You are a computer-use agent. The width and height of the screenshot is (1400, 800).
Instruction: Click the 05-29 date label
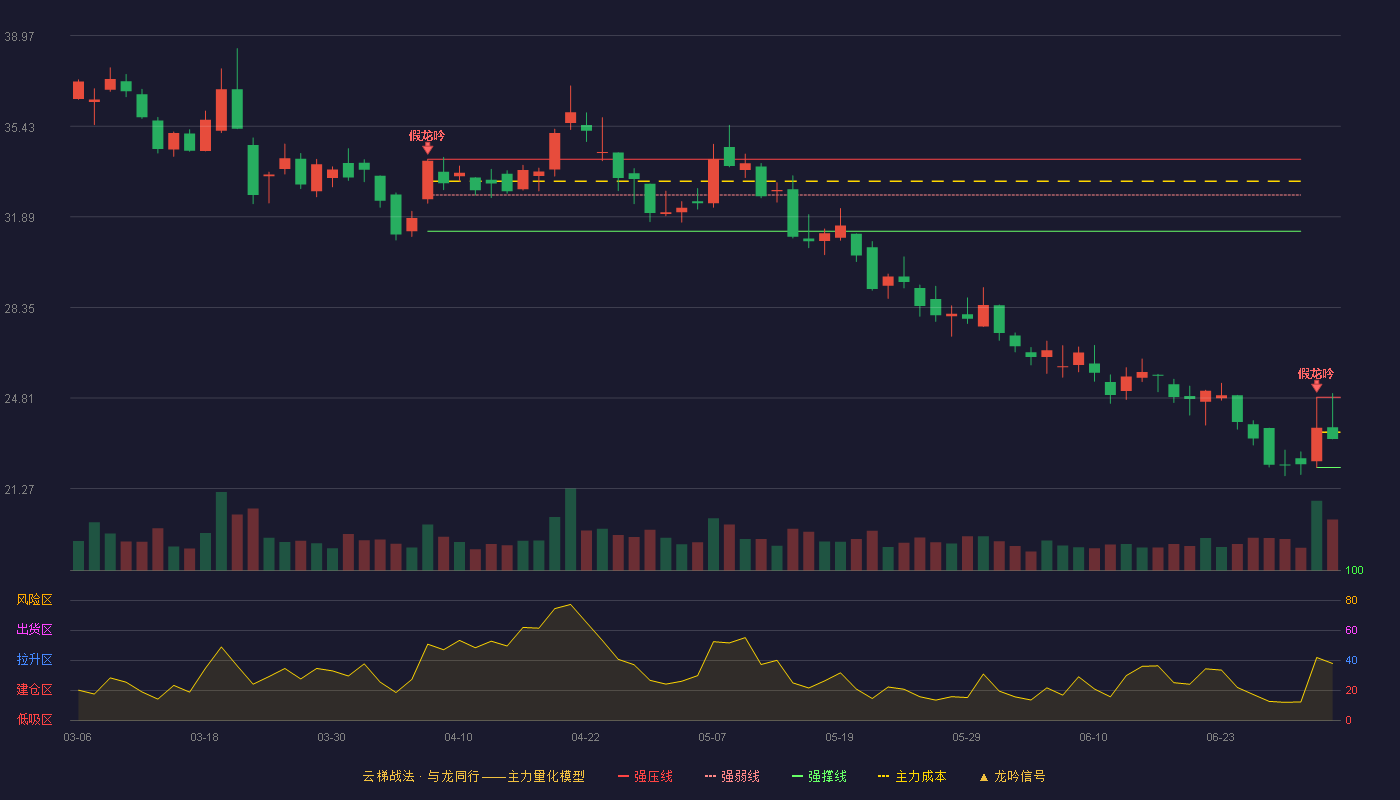click(966, 737)
